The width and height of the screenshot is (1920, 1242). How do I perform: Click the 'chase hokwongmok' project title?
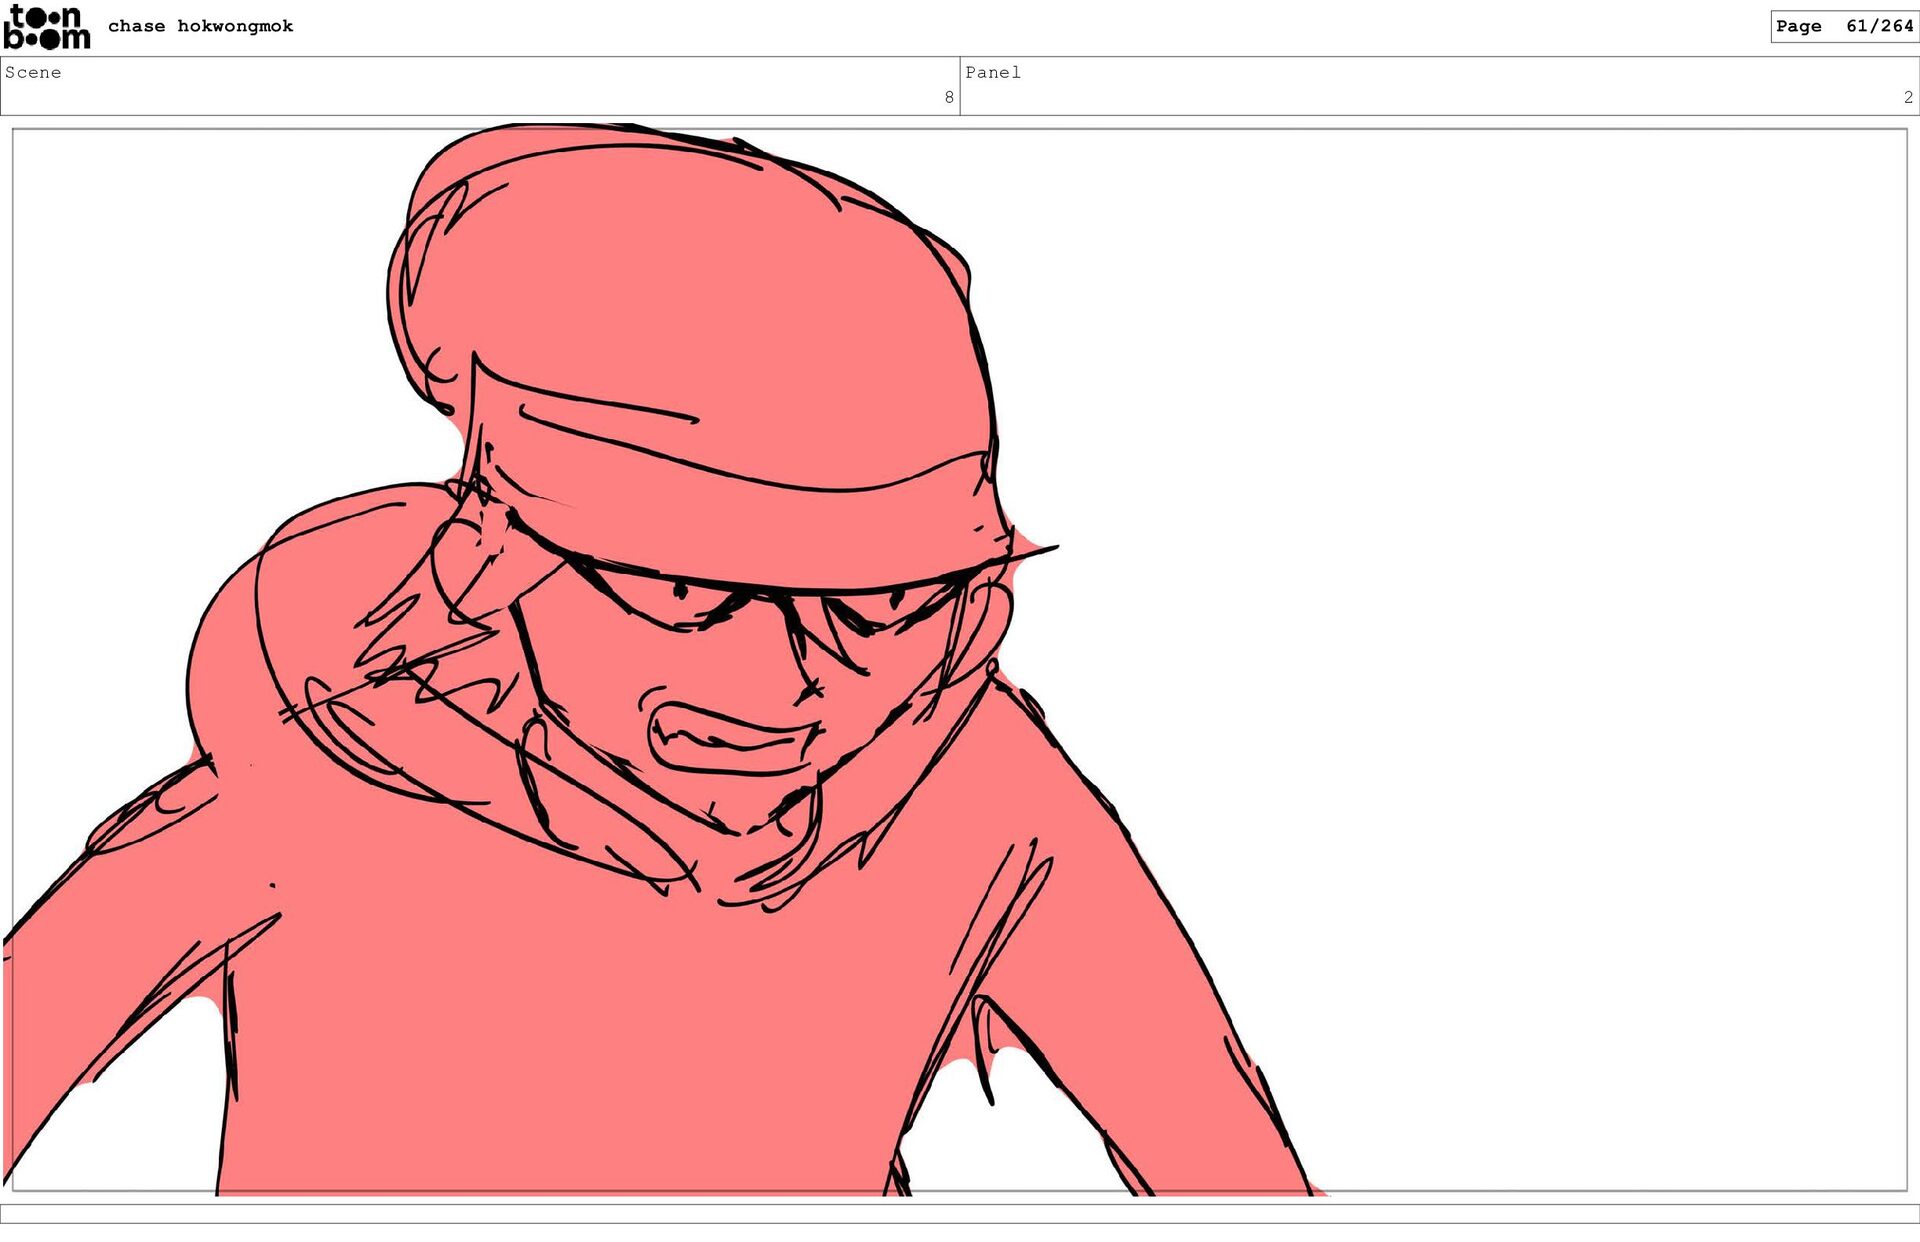(200, 26)
